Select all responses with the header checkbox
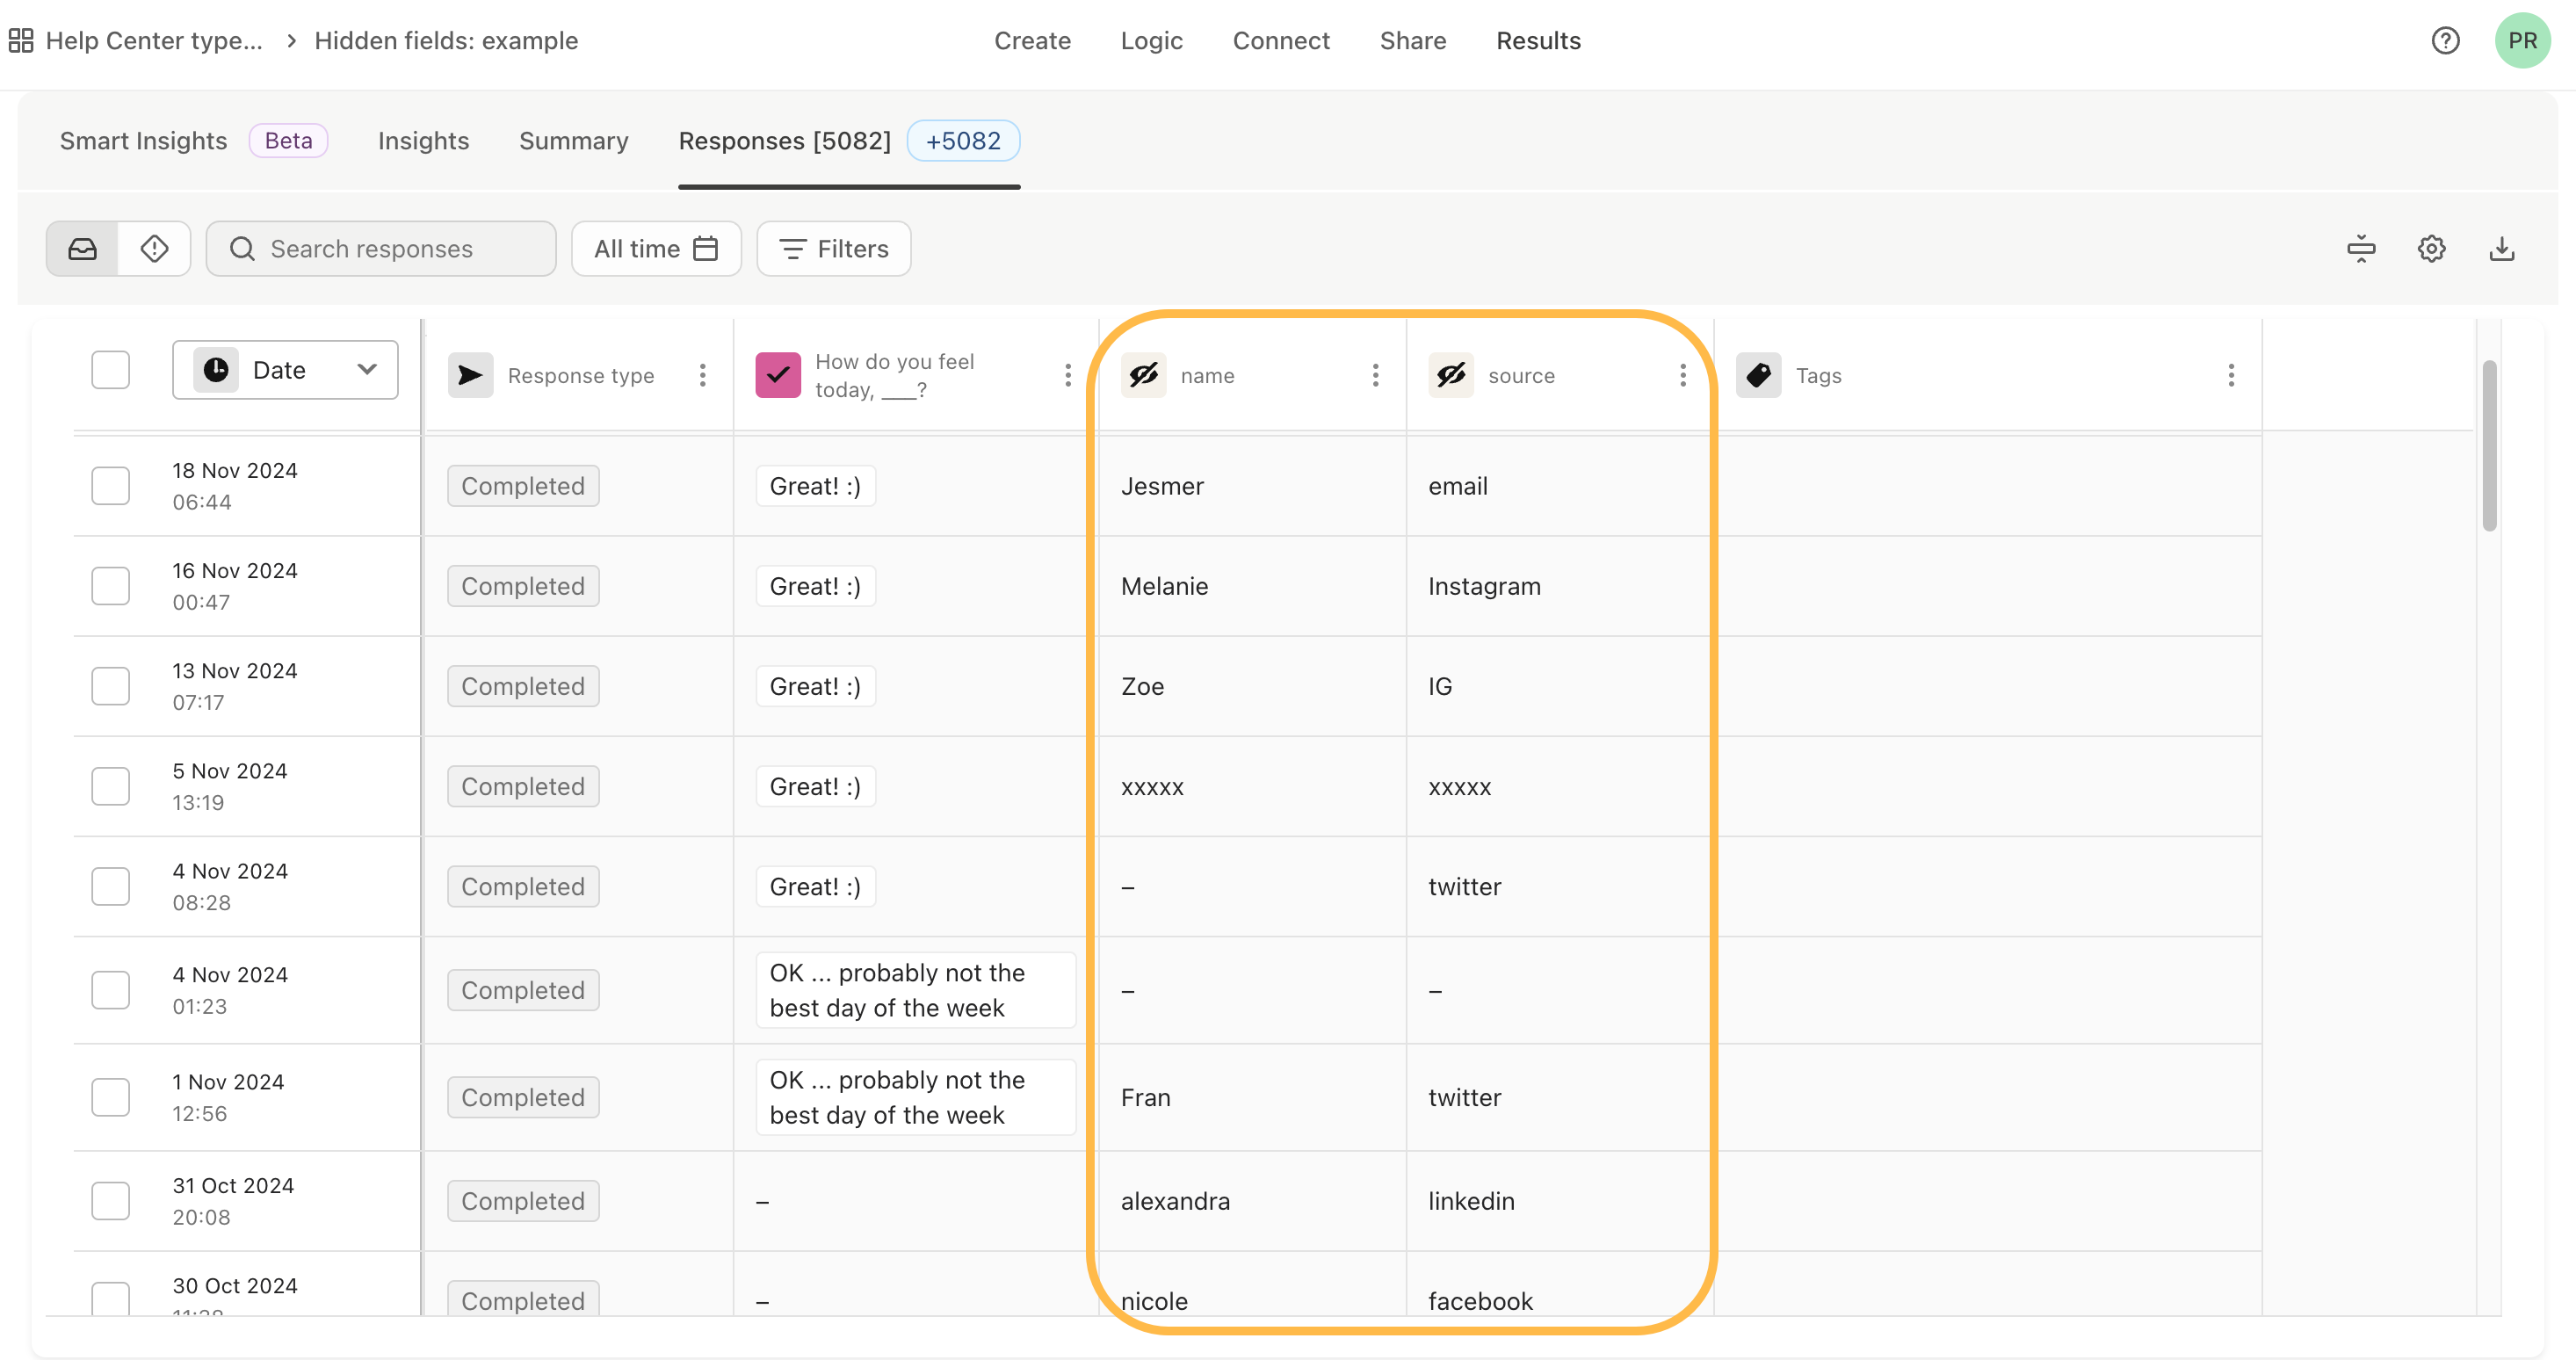 click(110, 369)
